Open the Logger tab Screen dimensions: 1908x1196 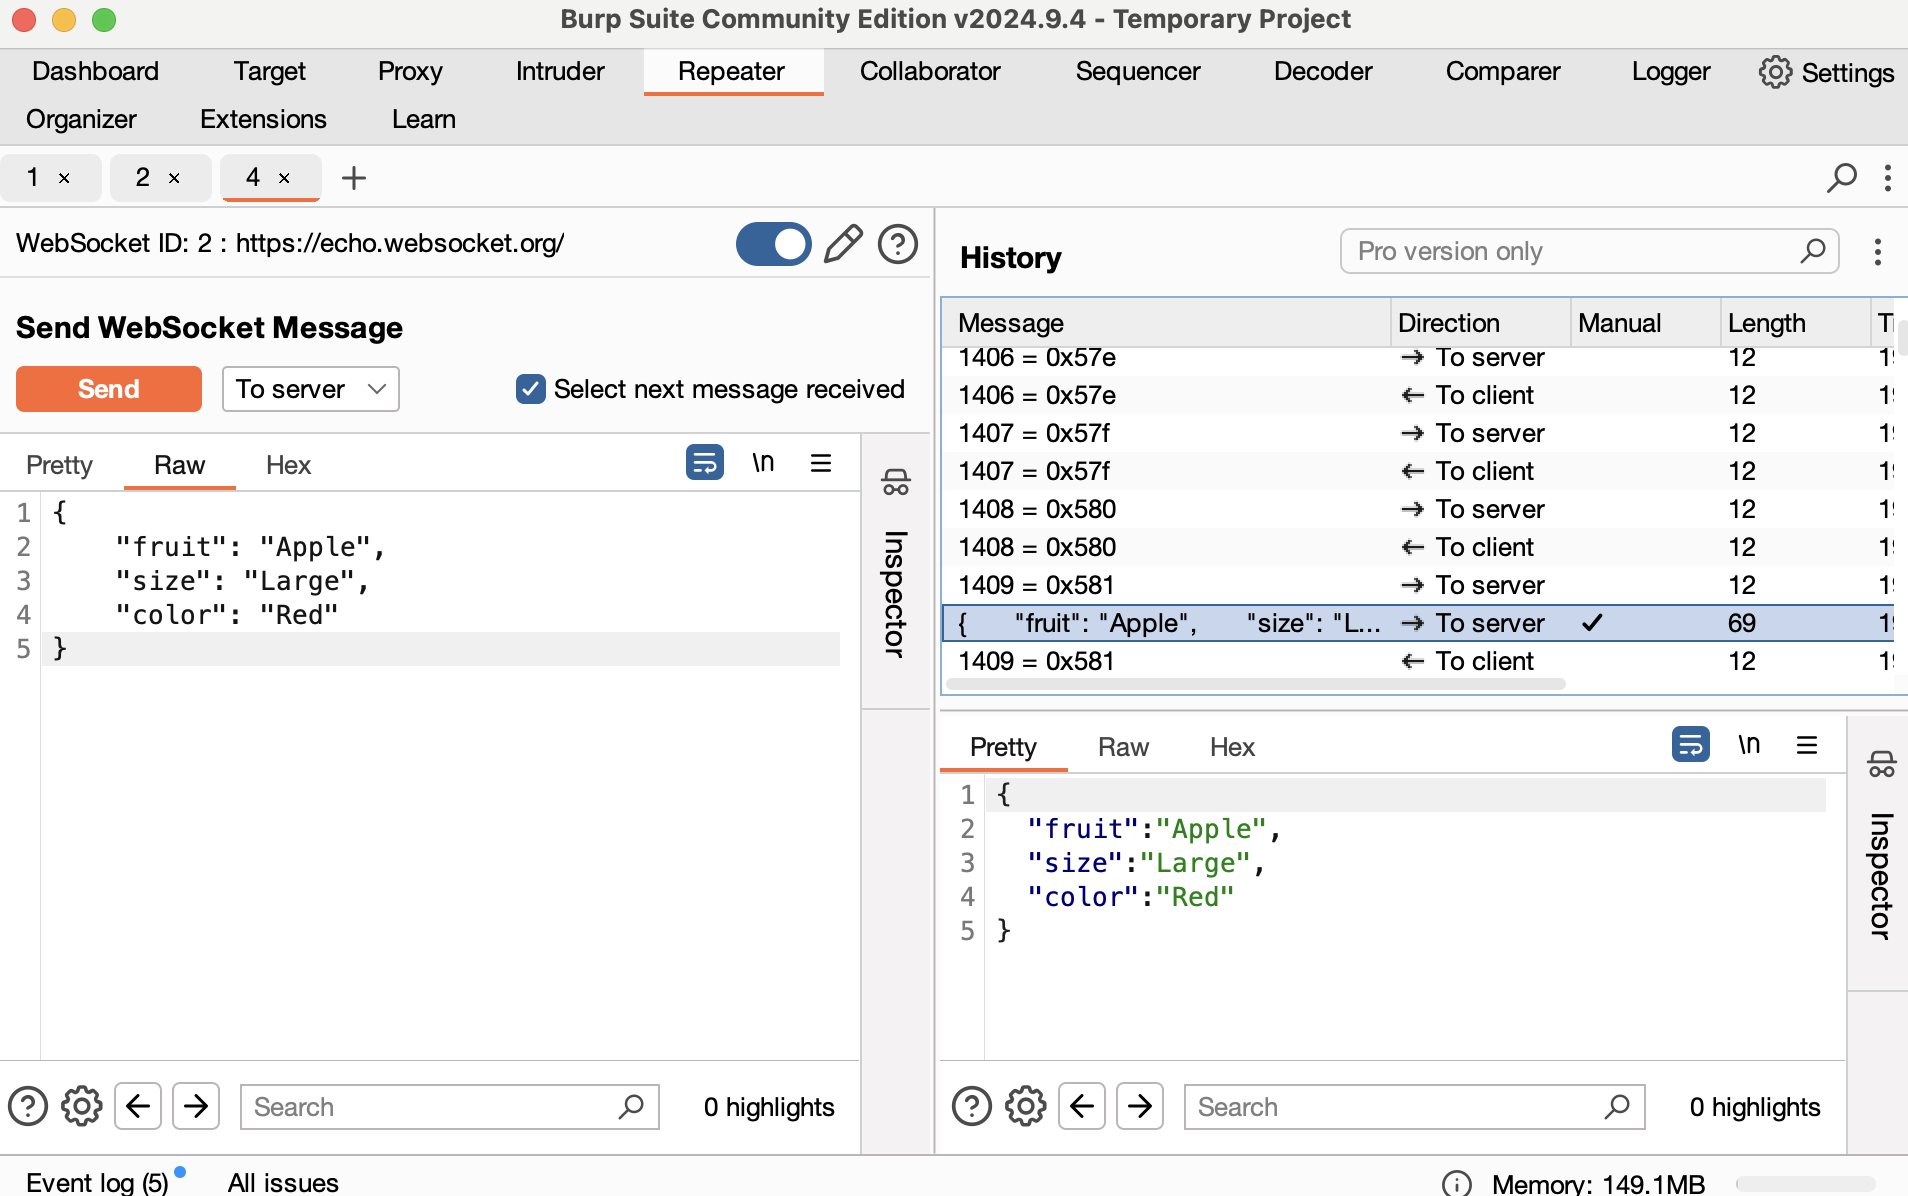click(1670, 71)
